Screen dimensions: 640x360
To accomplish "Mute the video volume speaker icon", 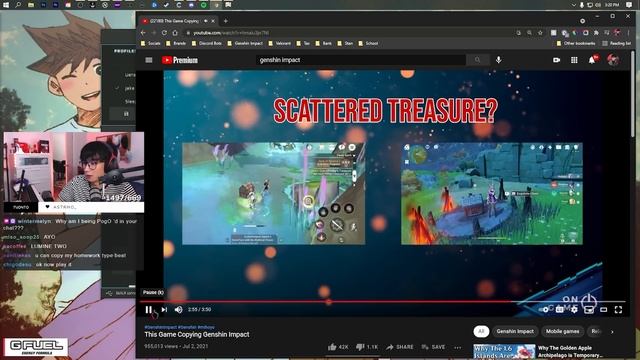I will coord(178,310).
